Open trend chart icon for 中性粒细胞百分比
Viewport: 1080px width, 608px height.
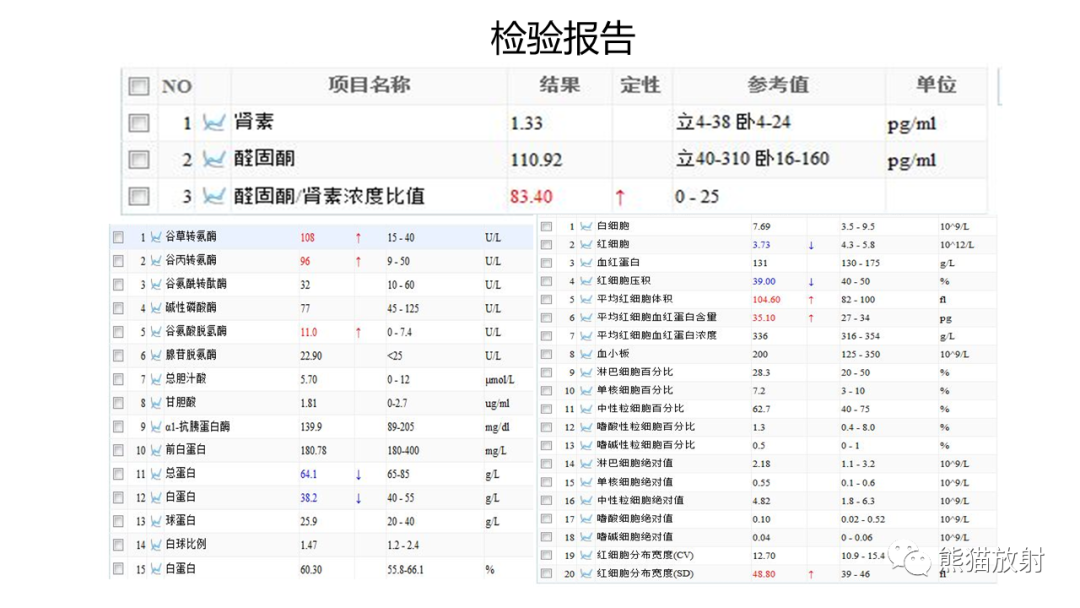(586, 409)
